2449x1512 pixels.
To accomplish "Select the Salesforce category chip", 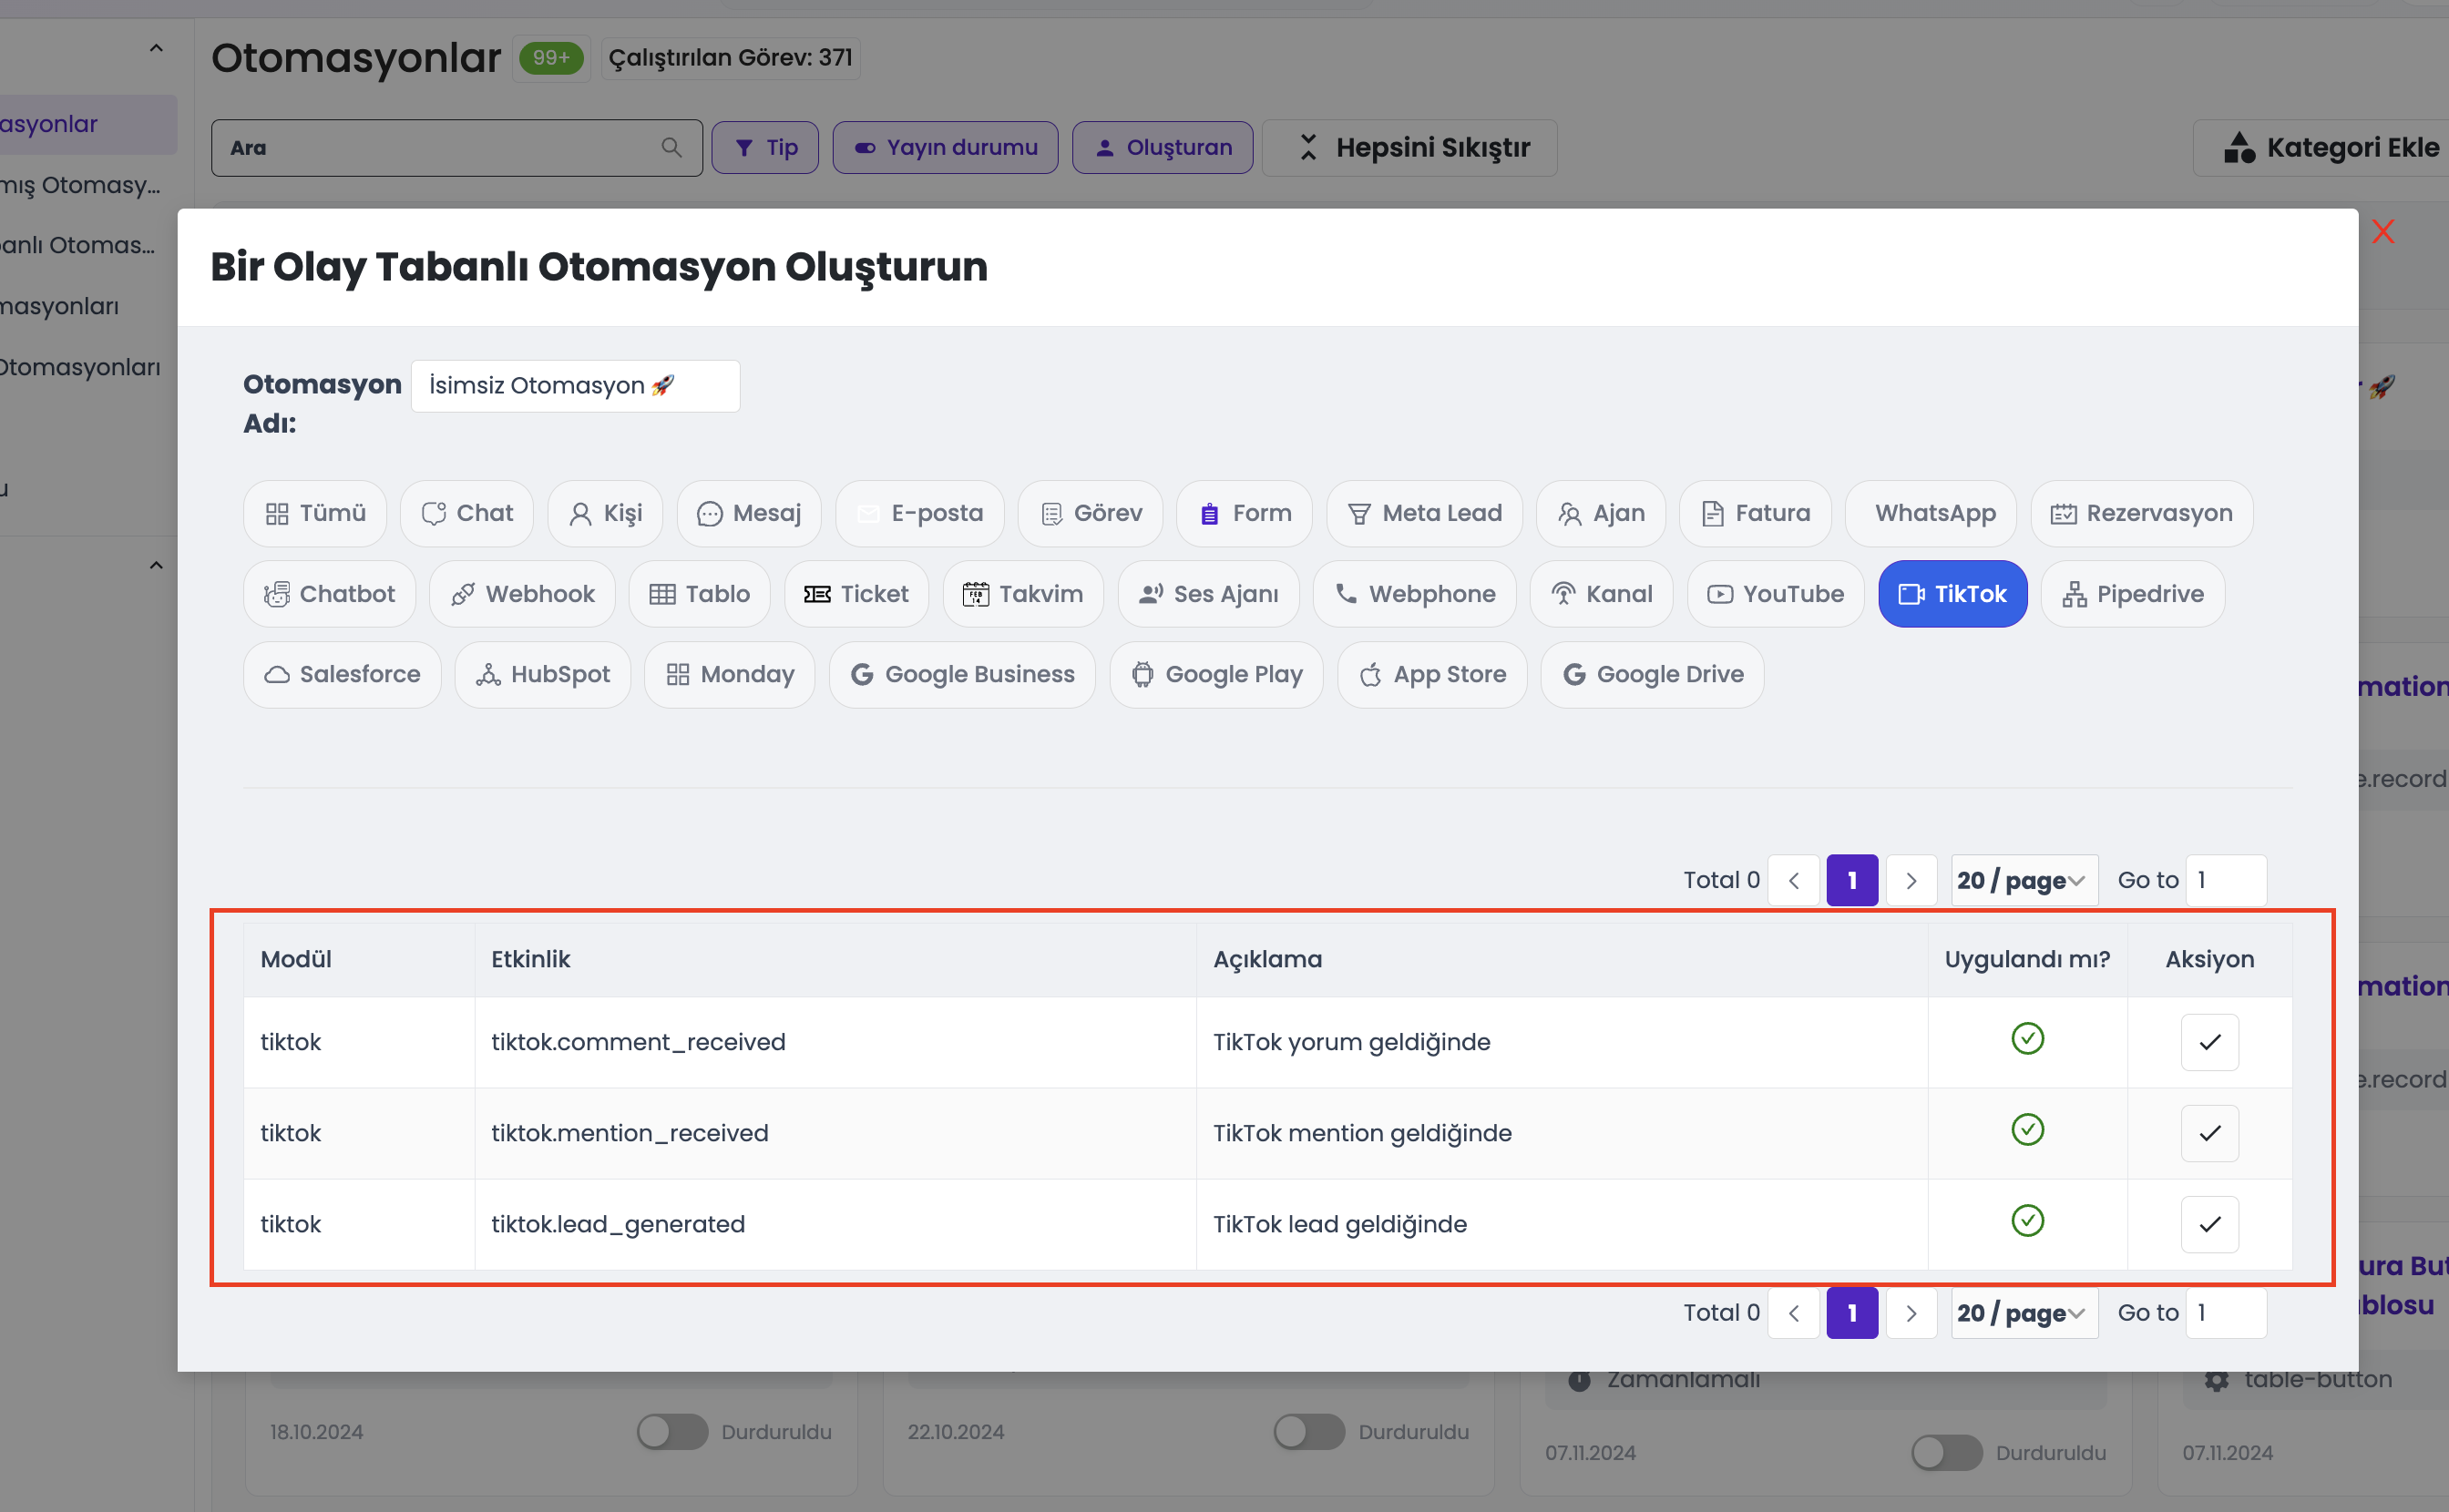I will 342,675.
